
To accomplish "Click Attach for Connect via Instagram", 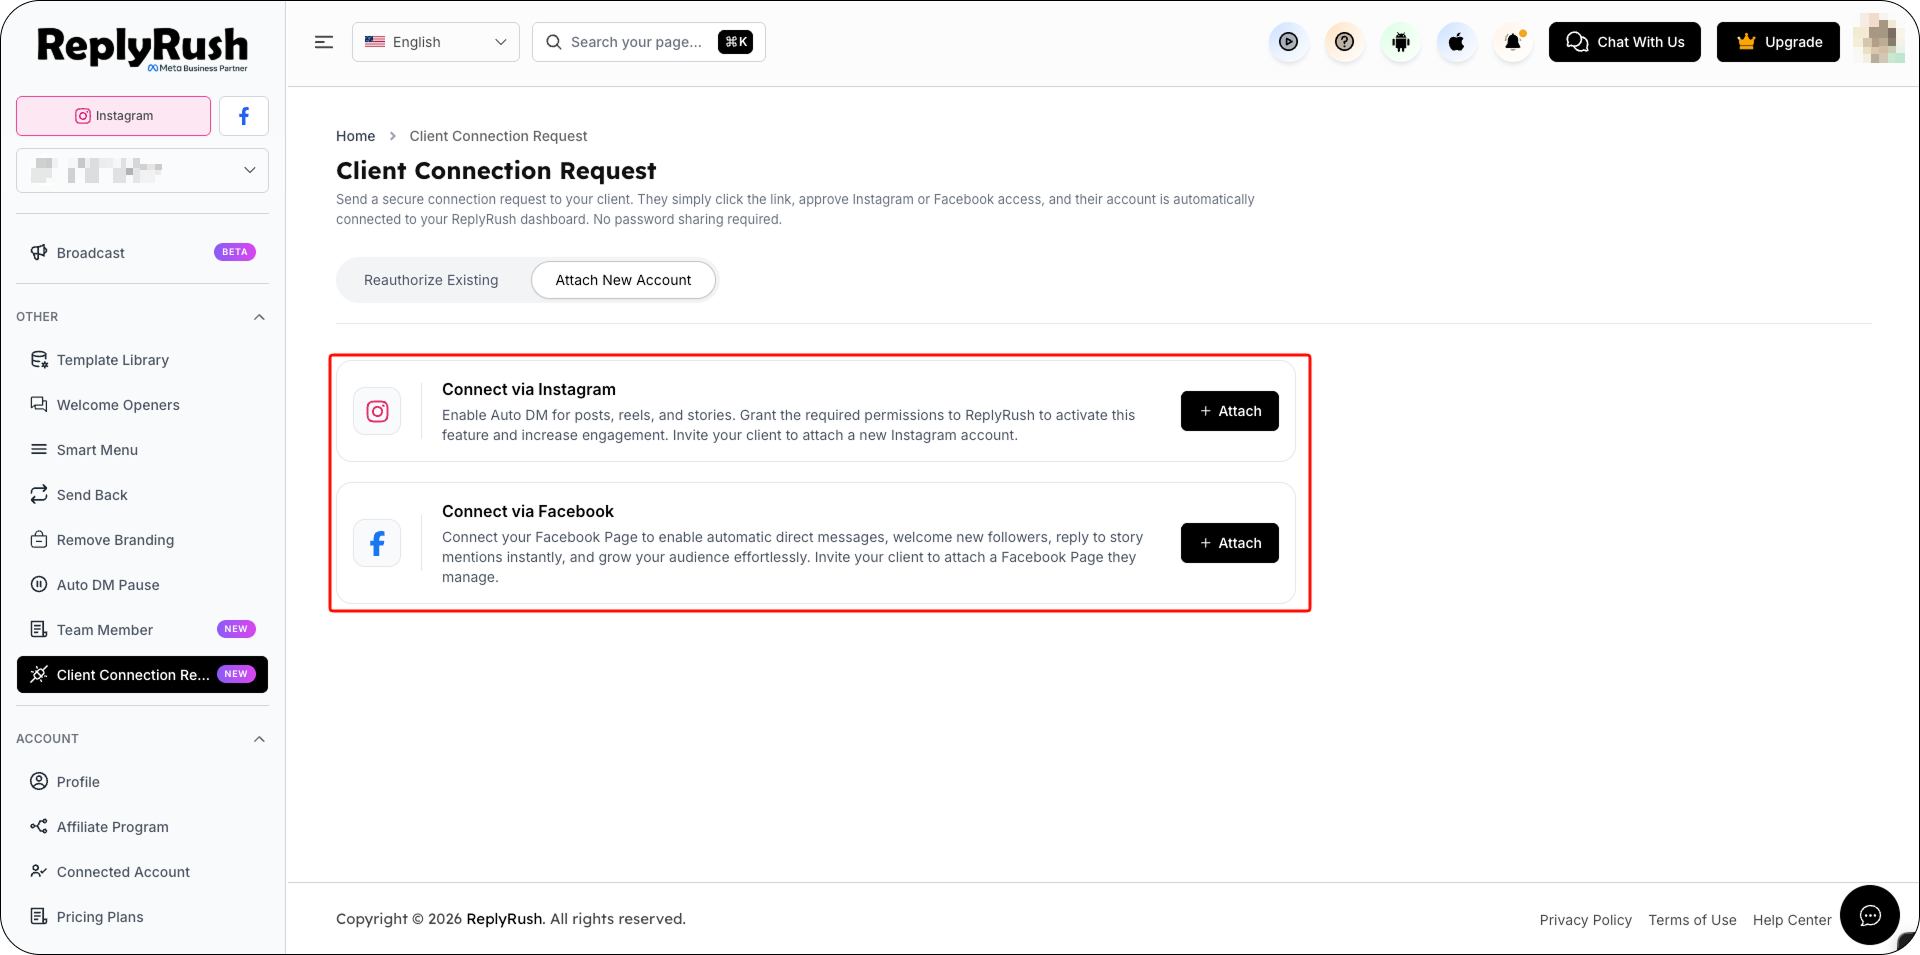I will 1229,411.
